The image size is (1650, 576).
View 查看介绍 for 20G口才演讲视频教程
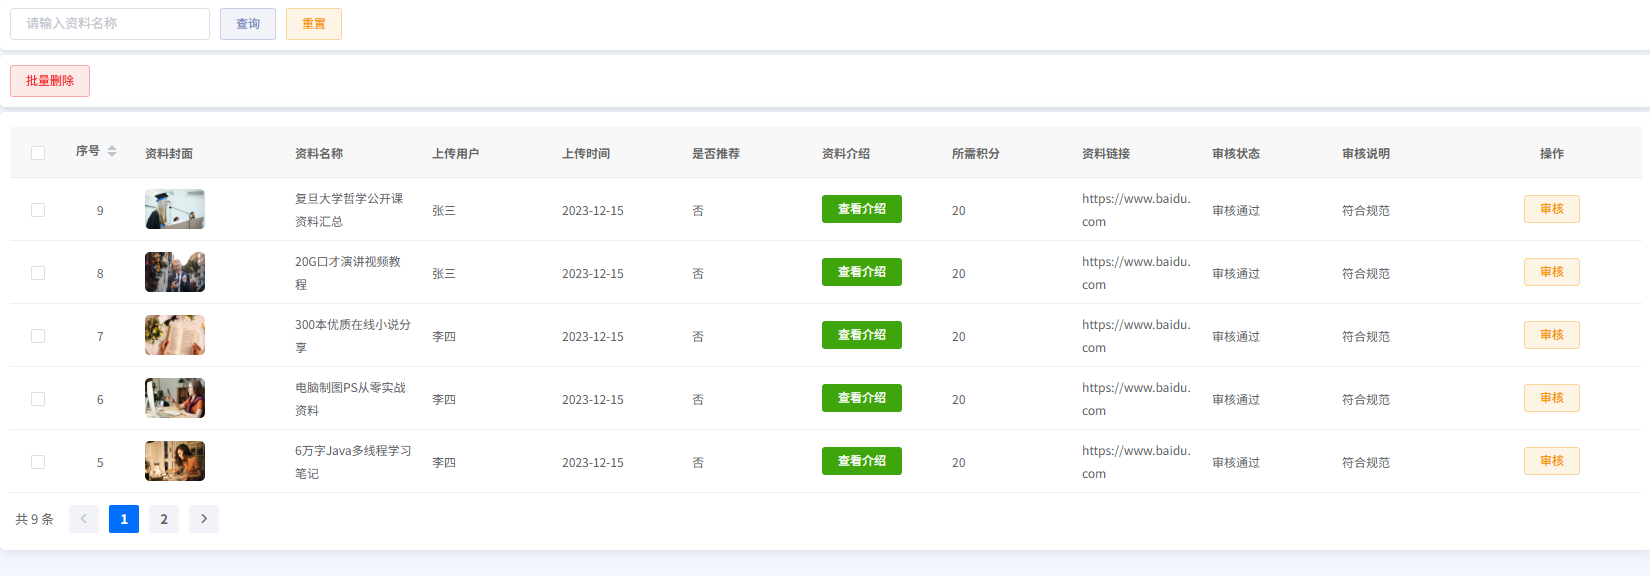(861, 272)
